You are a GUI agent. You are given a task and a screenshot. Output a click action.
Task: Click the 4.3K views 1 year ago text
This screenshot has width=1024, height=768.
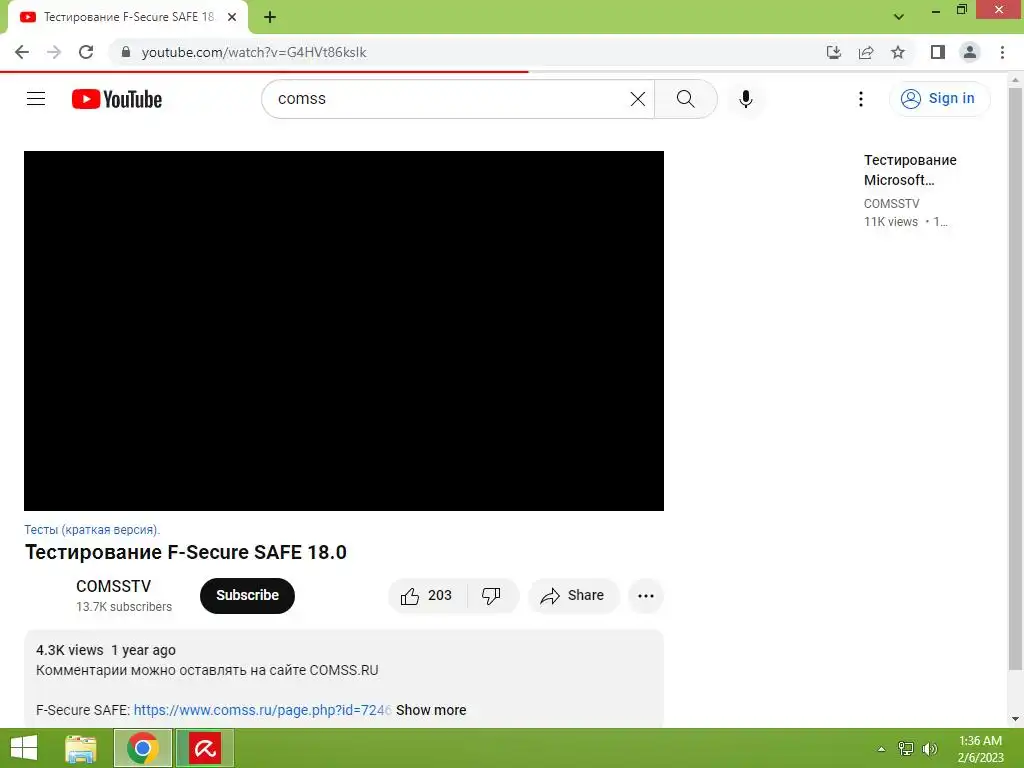(x=106, y=650)
